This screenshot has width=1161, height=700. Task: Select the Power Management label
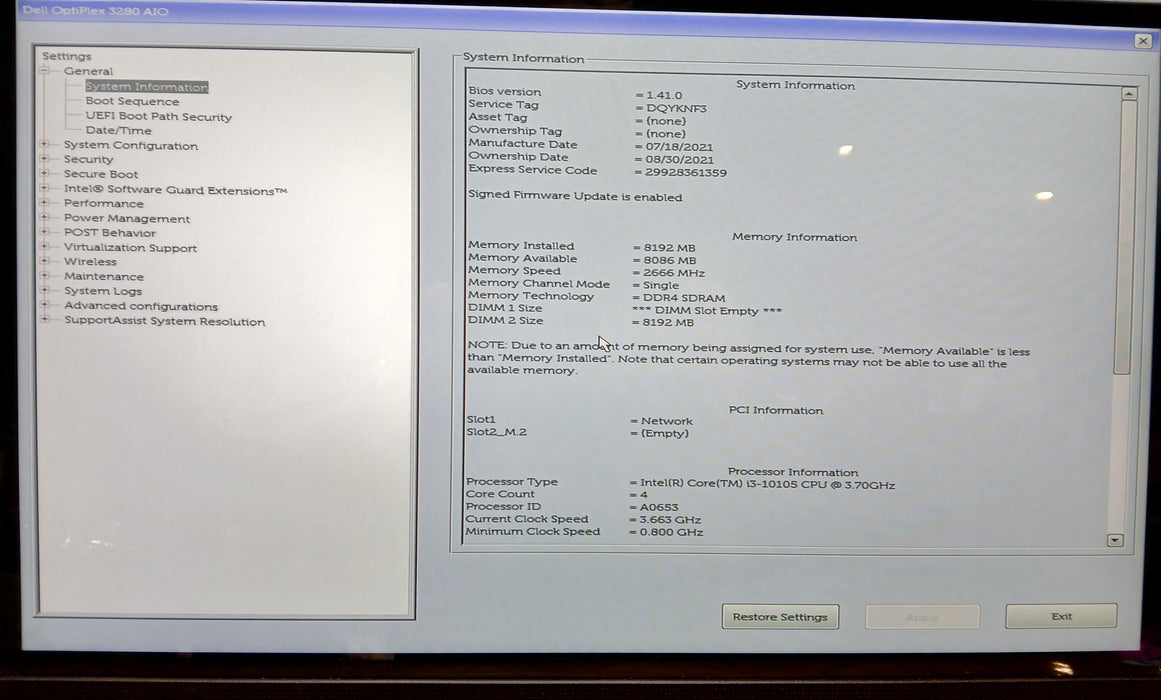coord(127,219)
